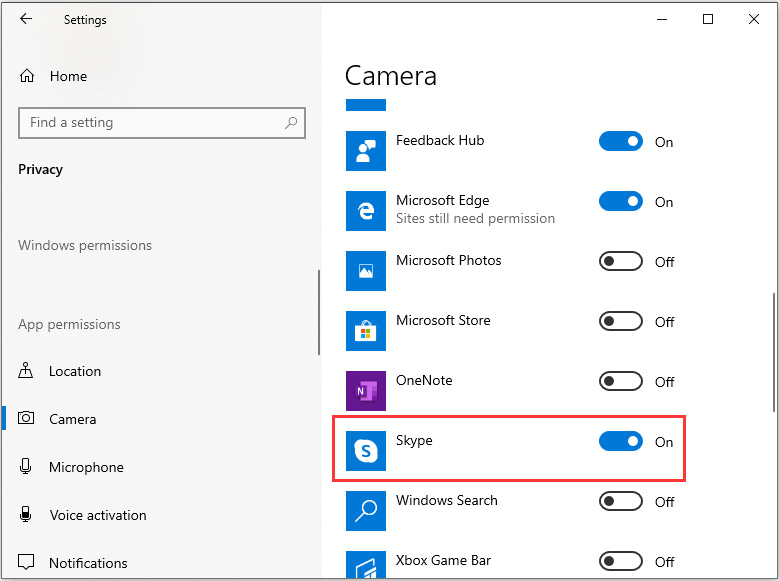
Task: Select Voice activation in sidebar
Action: [x=98, y=515]
